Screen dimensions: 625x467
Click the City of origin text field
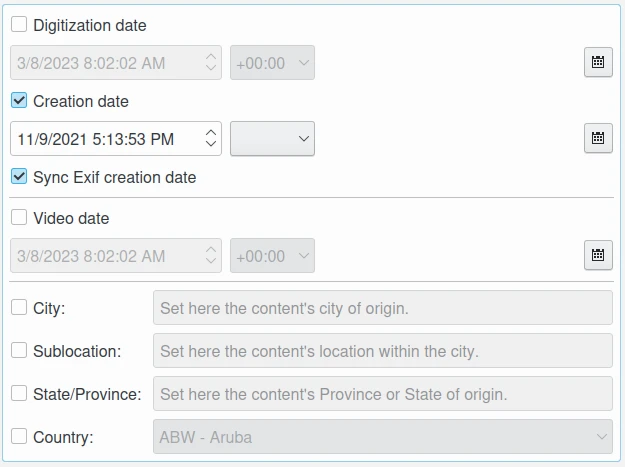pyautogui.click(x=382, y=308)
